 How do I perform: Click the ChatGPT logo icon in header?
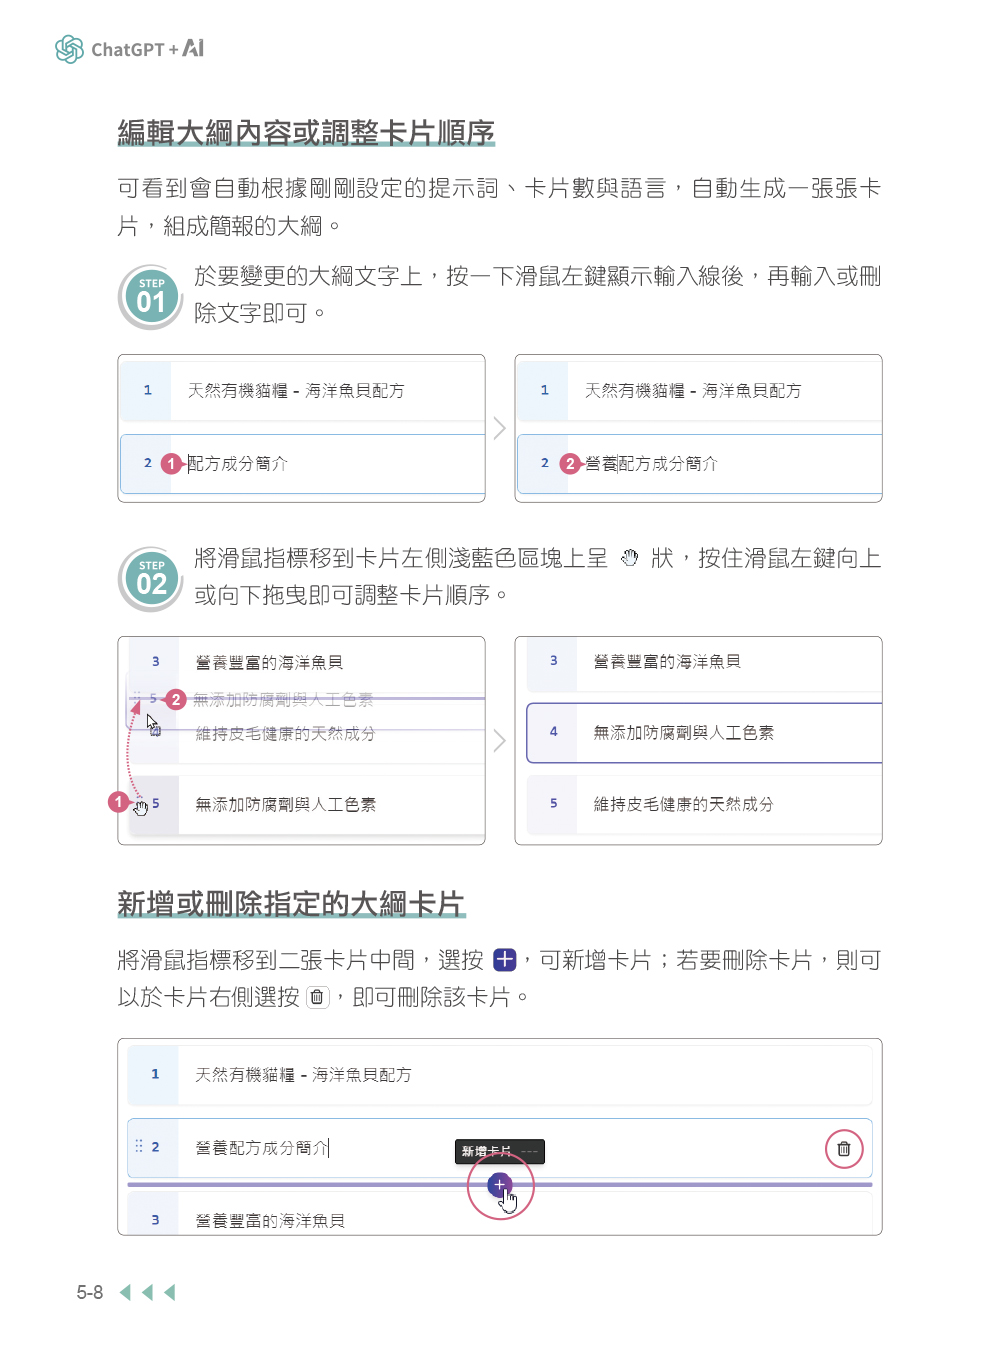coord(69,49)
